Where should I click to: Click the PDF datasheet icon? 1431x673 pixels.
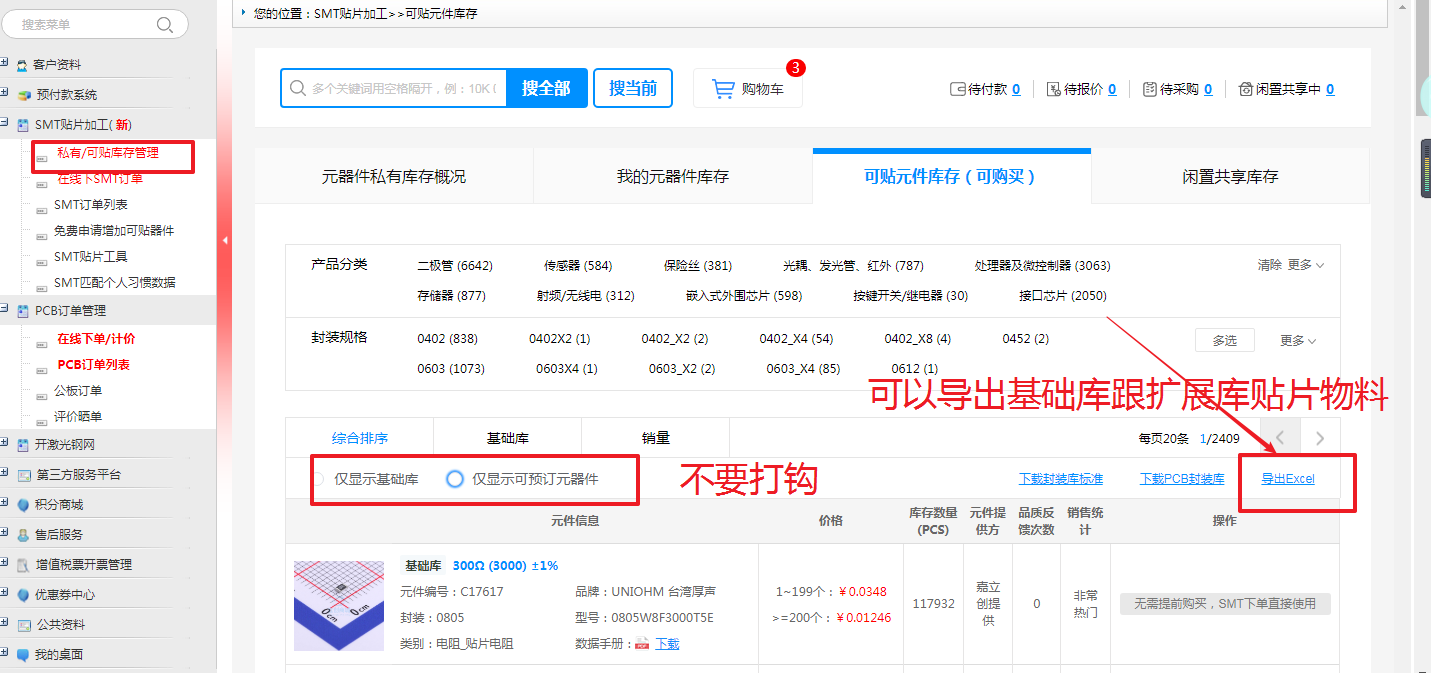pos(641,644)
